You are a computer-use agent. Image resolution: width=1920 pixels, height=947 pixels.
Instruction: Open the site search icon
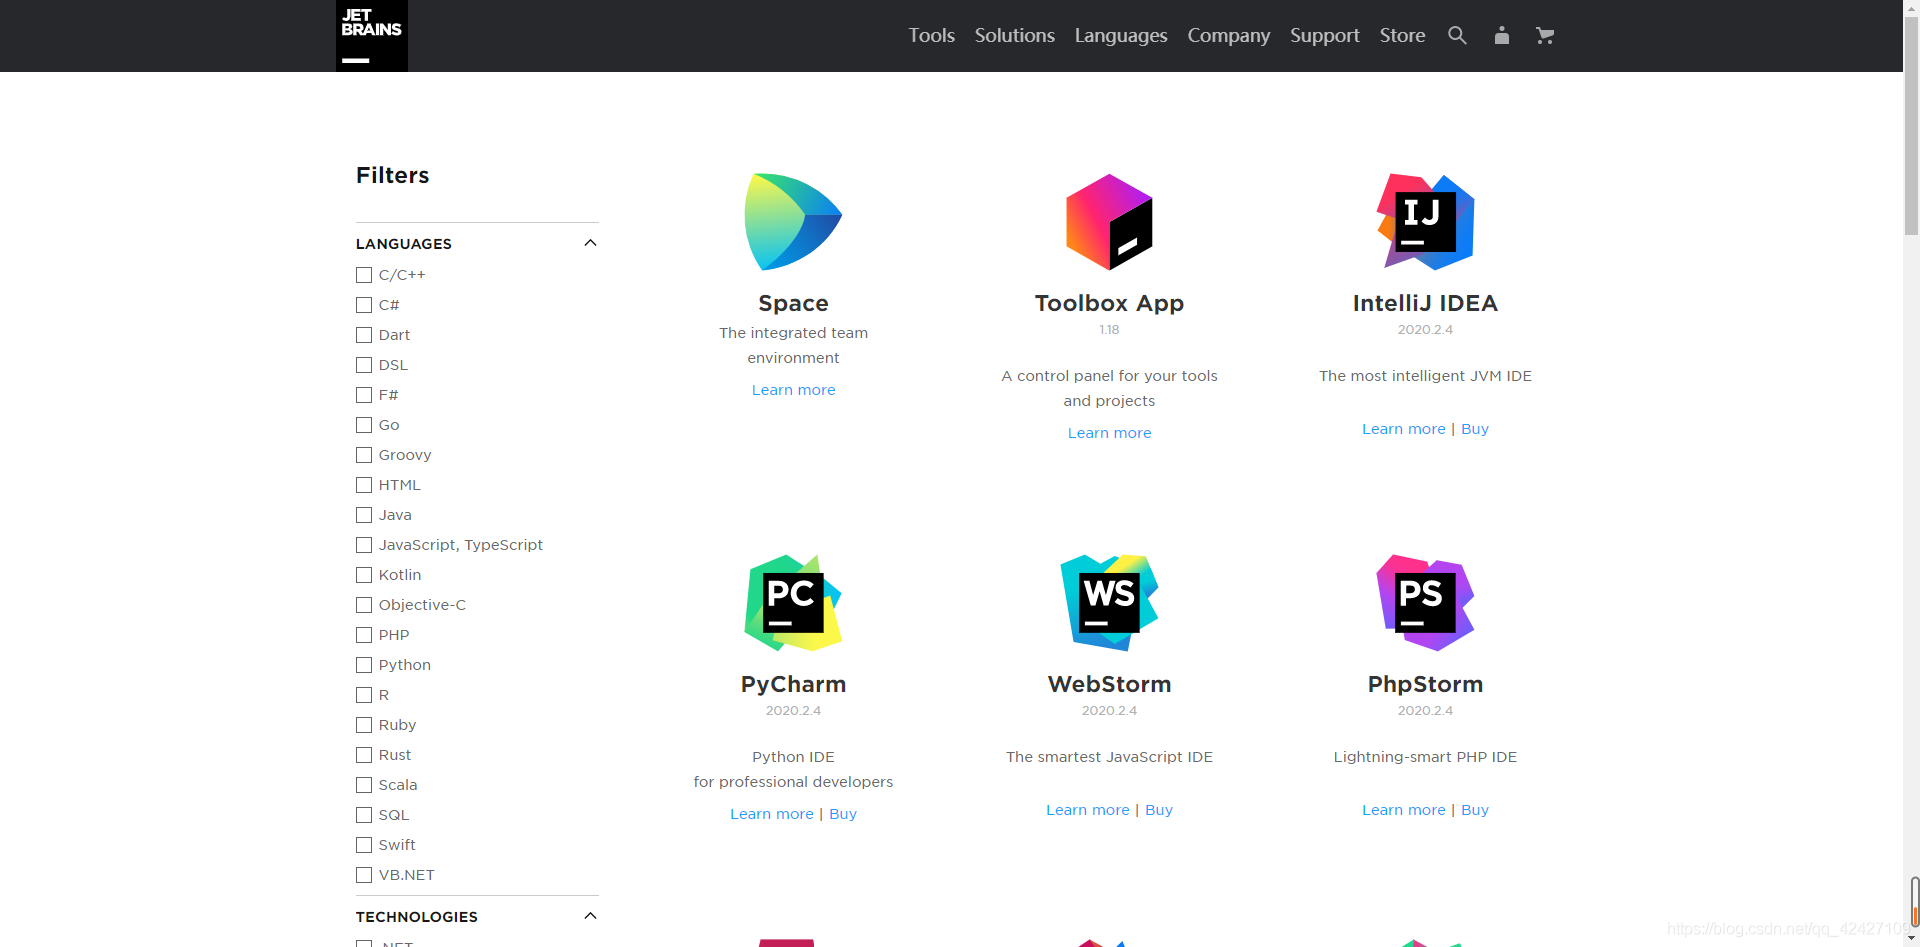[x=1457, y=36]
